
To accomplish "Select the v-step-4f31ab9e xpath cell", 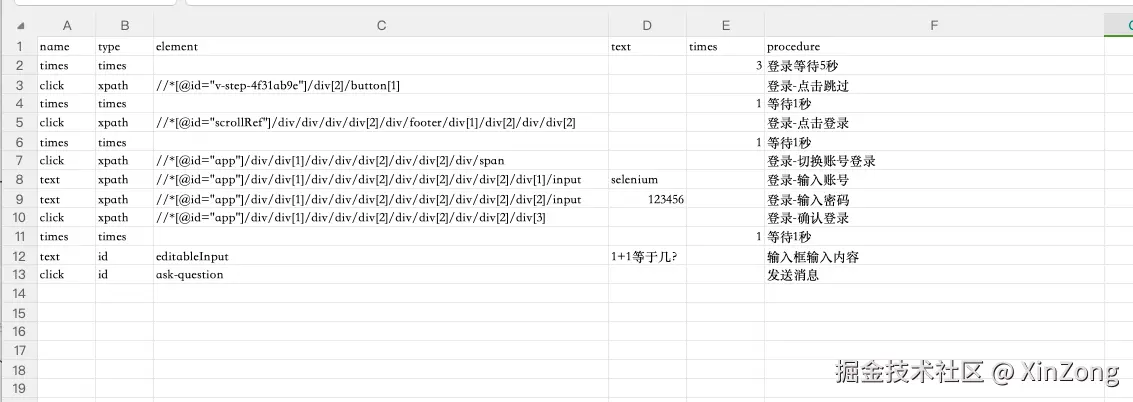I will point(380,85).
